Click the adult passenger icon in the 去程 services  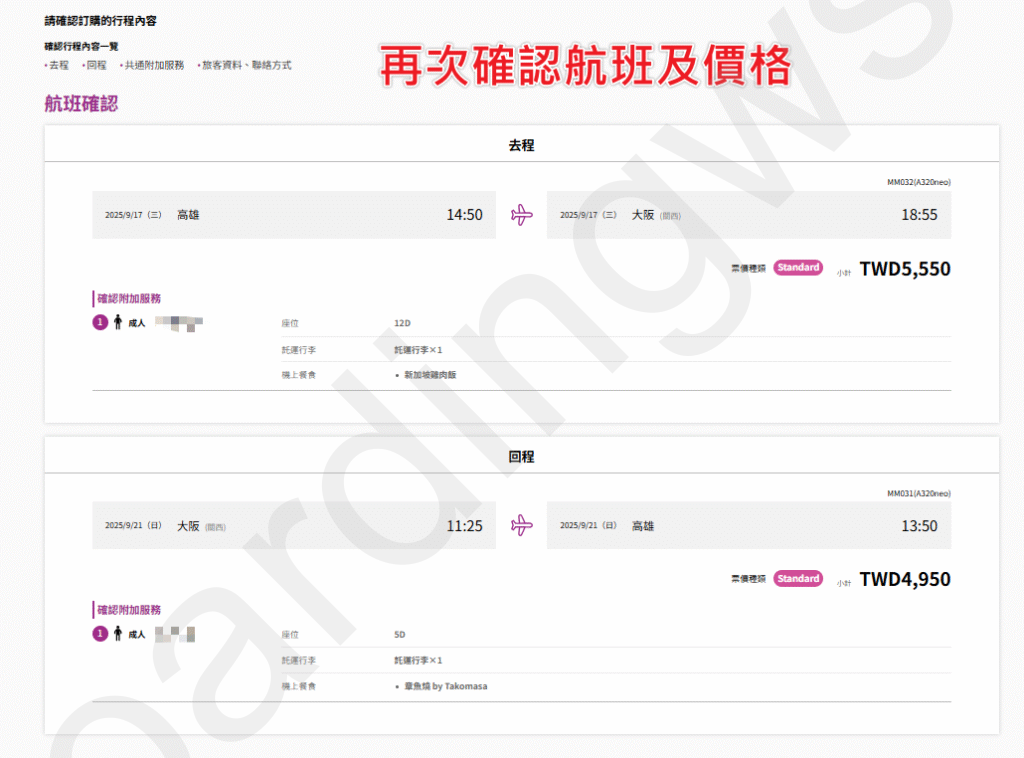coord(118,322)
